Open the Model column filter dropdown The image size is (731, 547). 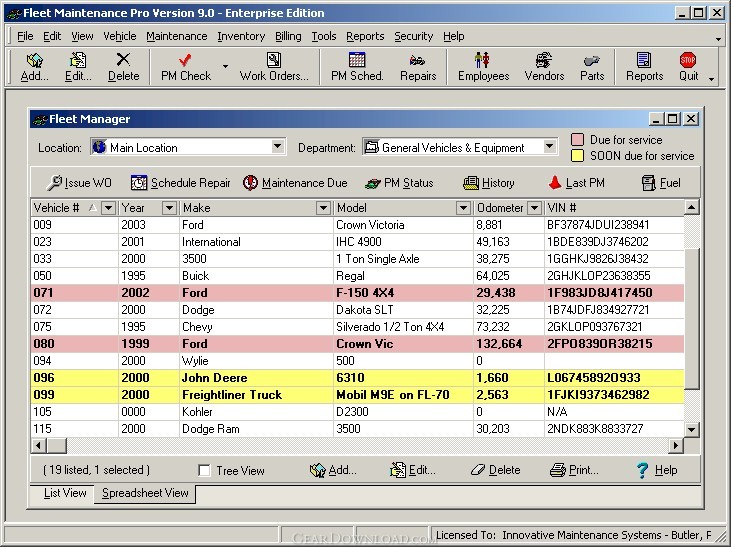click(x=463, y=208)
